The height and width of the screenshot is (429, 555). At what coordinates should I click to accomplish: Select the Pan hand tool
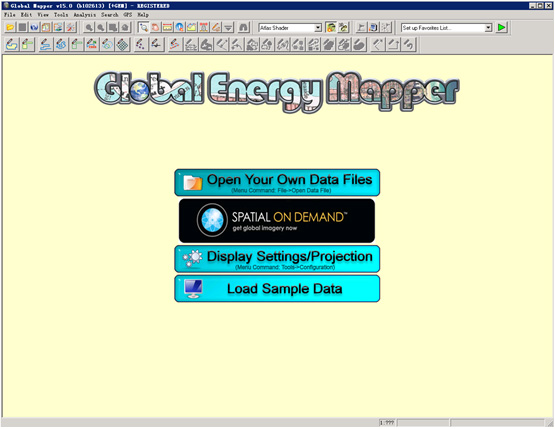point(155,27)
